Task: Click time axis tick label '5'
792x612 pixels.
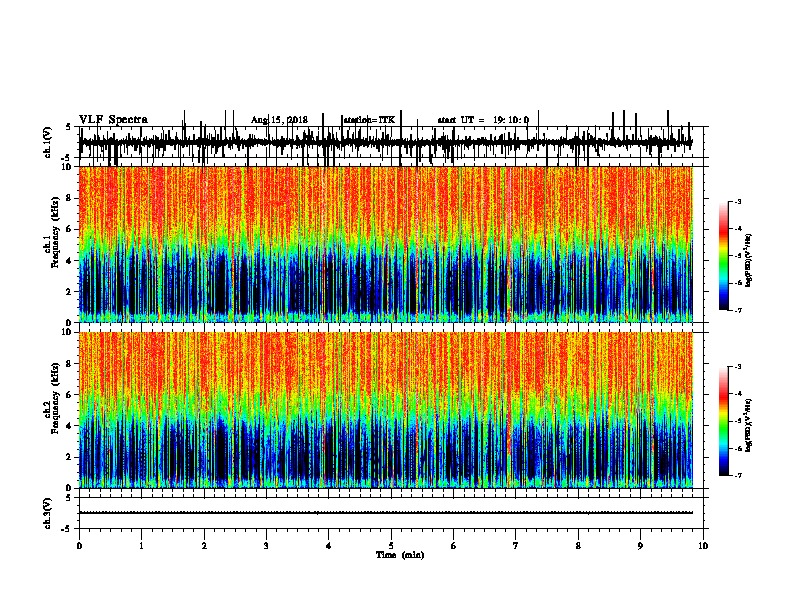Action: (x=391, y=546)
